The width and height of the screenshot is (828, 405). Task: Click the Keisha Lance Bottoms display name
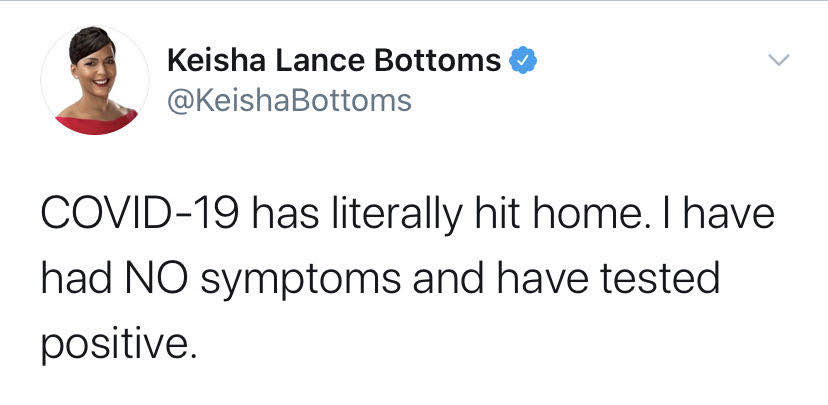coord(334,60)
